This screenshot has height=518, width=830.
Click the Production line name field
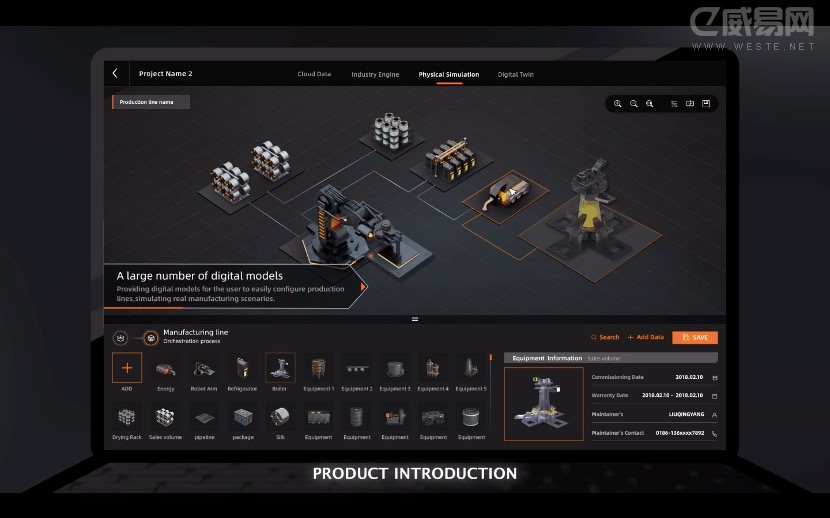coord(151,102)
